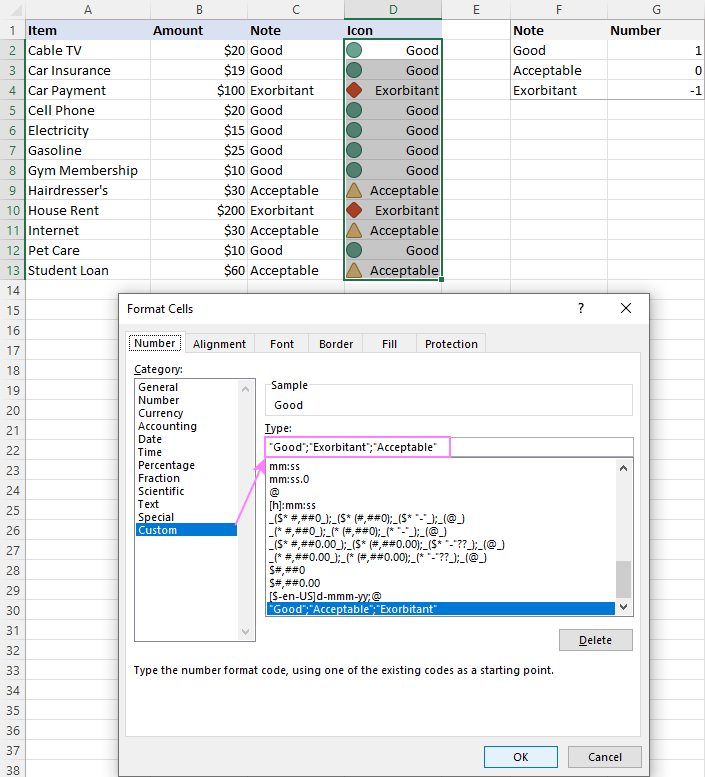
Task: Click the green circle icon for Pet Care
Action: (354, 250)
